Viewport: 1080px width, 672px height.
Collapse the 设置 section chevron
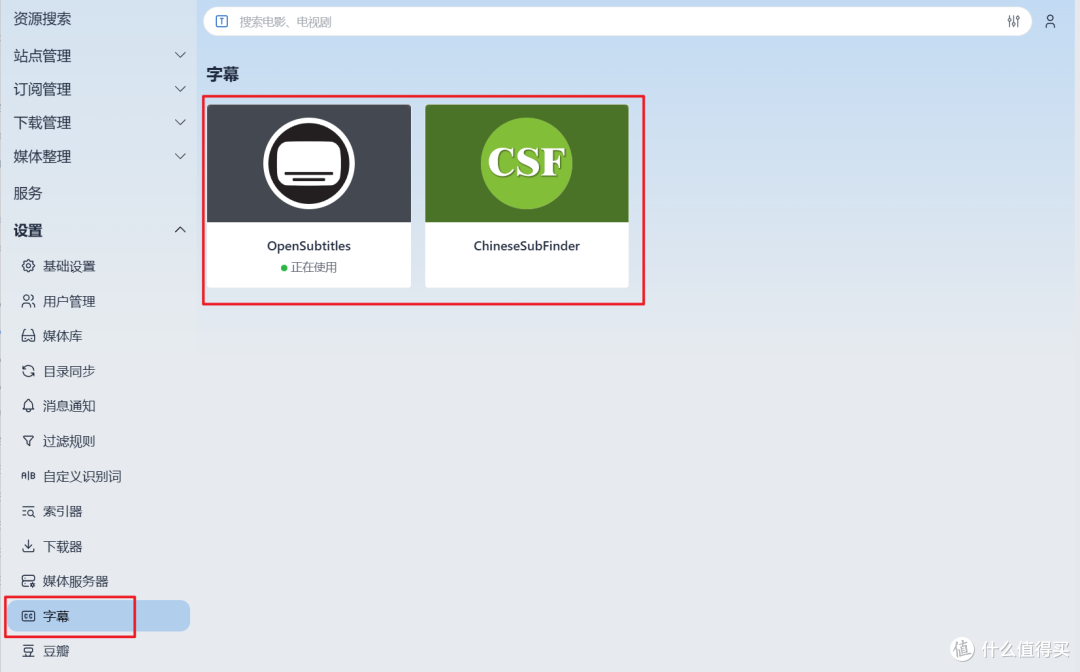180,230
